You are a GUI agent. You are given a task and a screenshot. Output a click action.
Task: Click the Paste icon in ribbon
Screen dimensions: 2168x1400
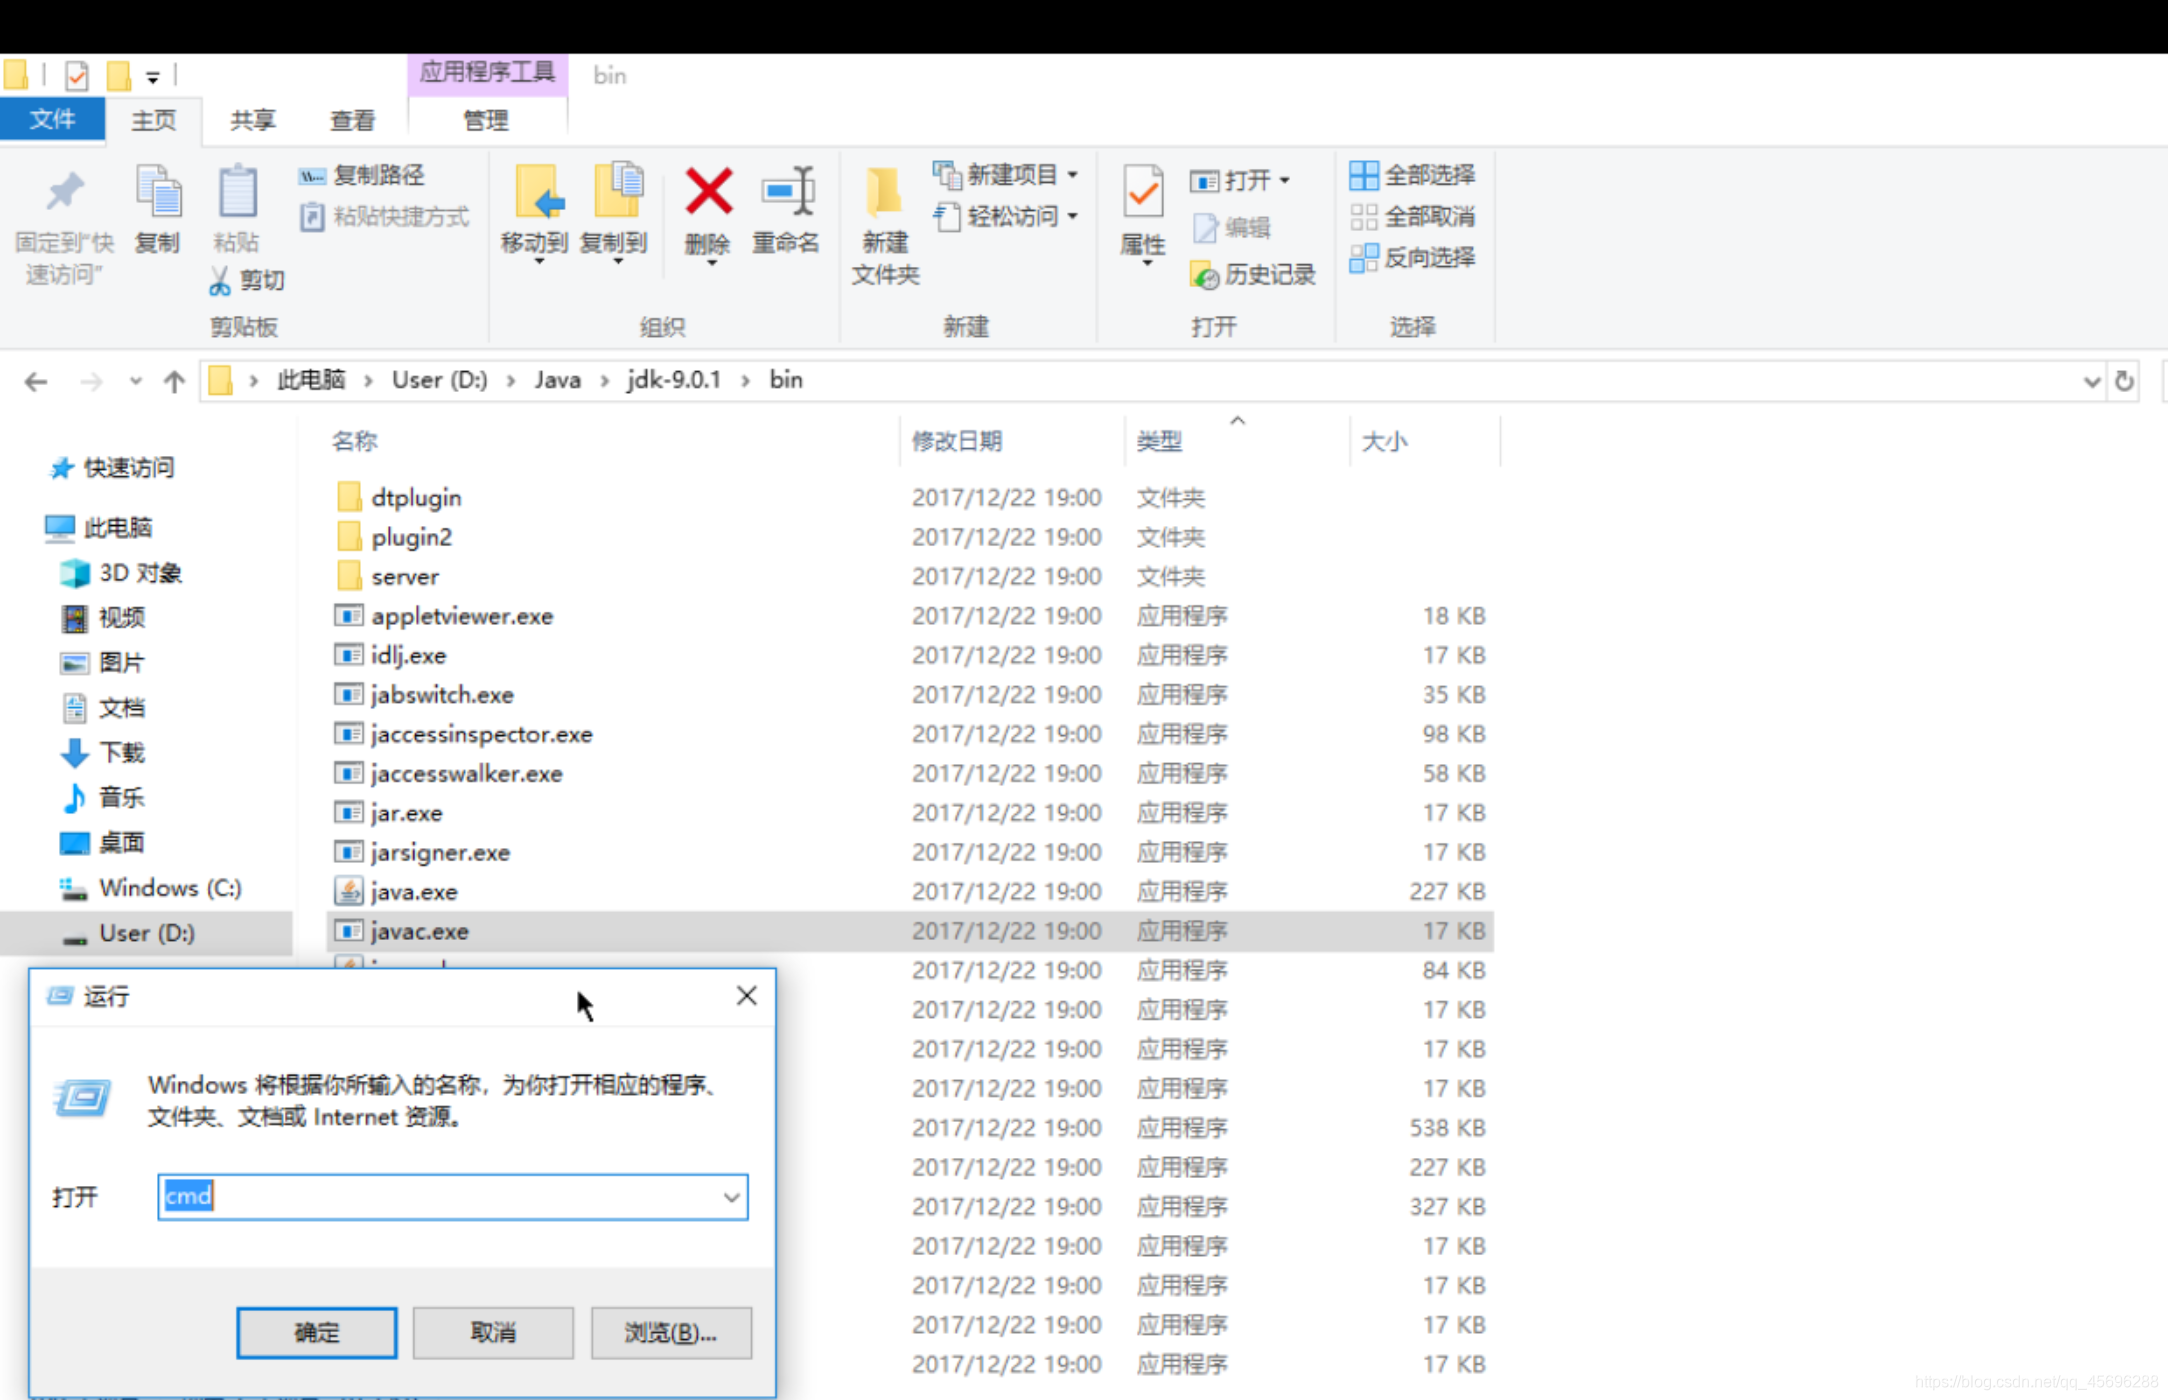point(237,192)
